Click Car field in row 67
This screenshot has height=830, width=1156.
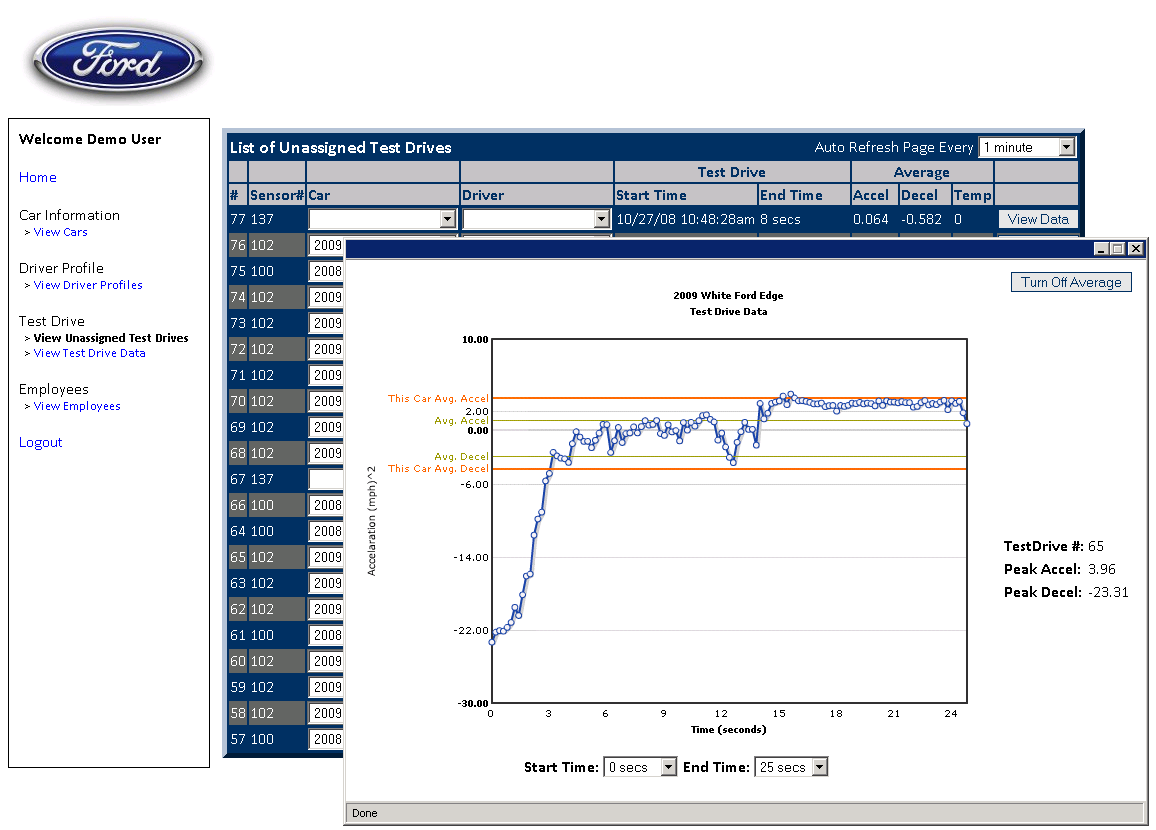tap(326, 479)
